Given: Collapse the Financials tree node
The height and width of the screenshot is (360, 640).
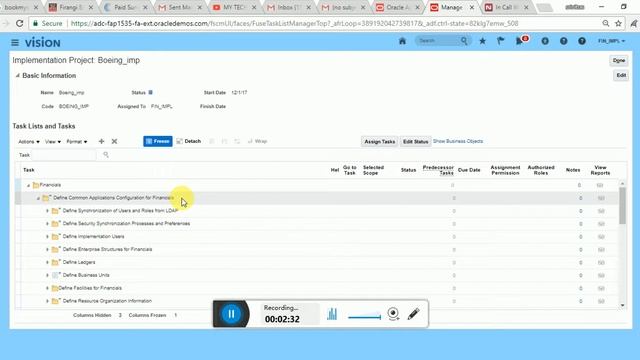Looking at the screenshot, I should coord(29,185).
